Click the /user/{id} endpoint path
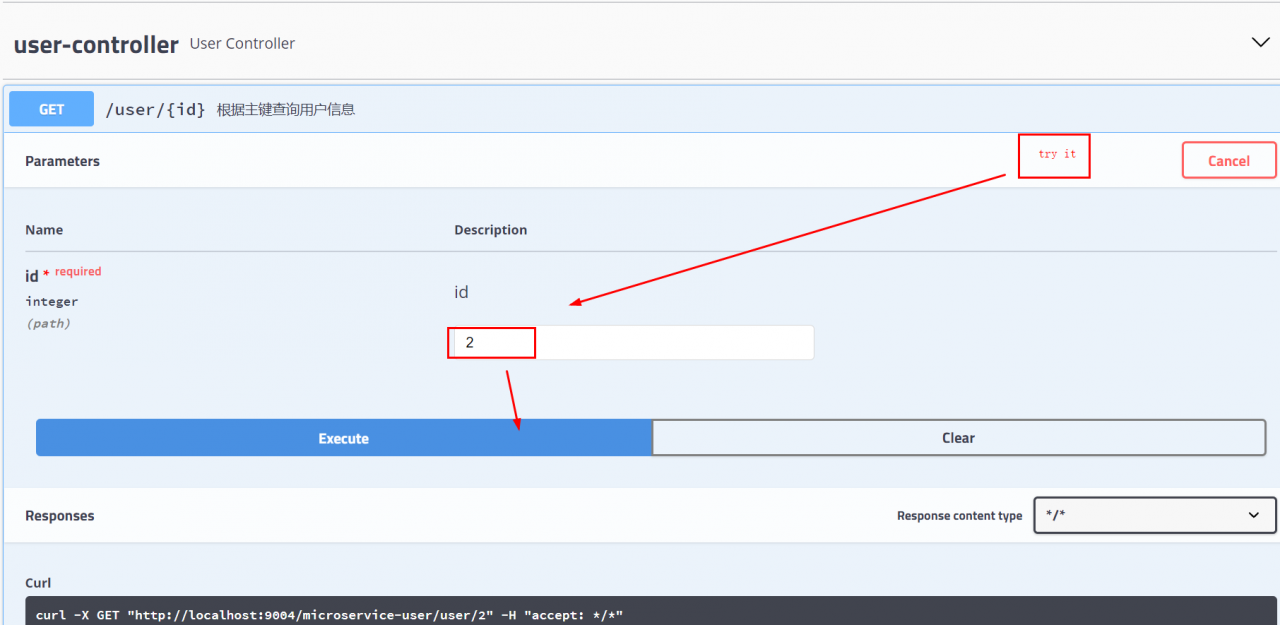This screenshot has height=625, width=1280. coord(155,110)
